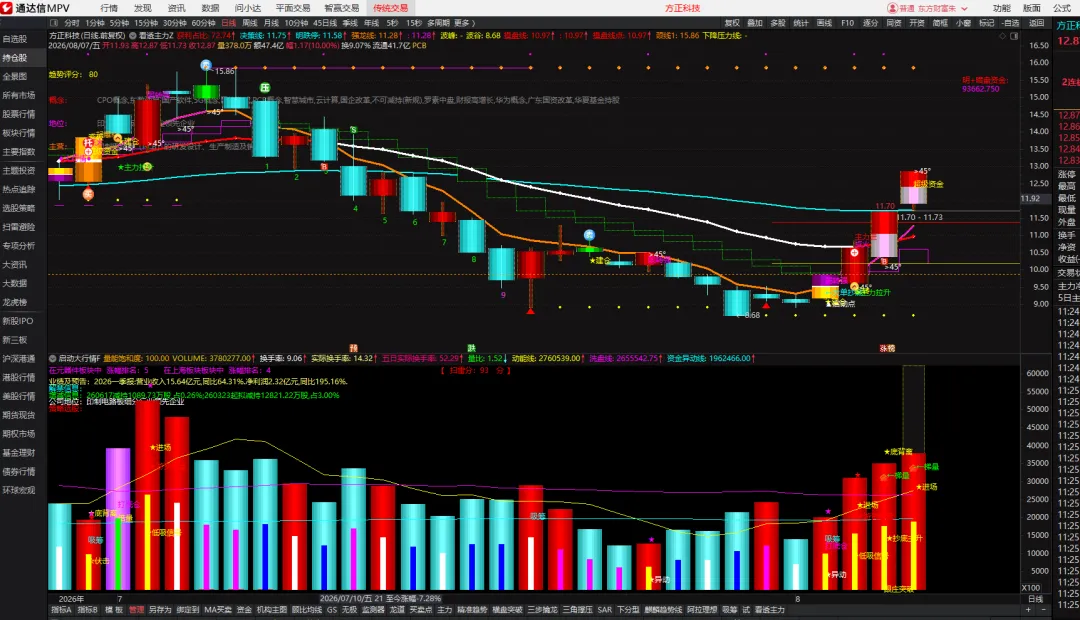Click the minus zoom button at the bottom right
Viewport: 1080px width, 620px height.
1043,610
